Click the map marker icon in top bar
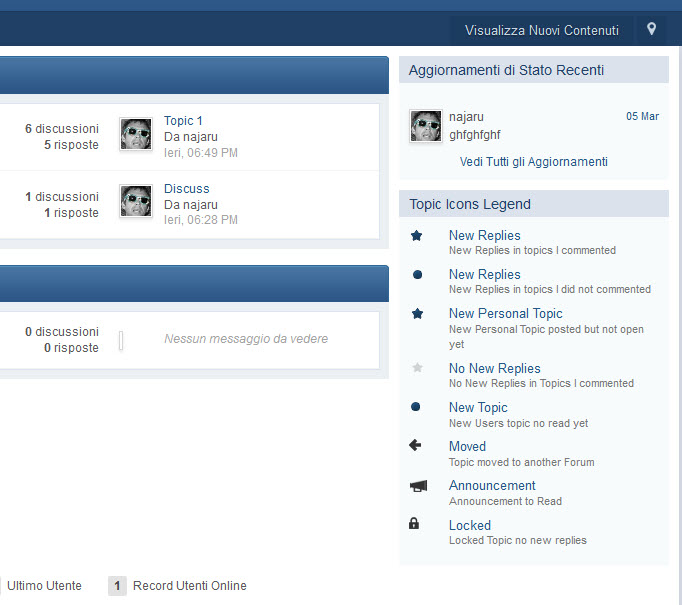This screenshot has height=605, width=682. [x=651, y=29]
